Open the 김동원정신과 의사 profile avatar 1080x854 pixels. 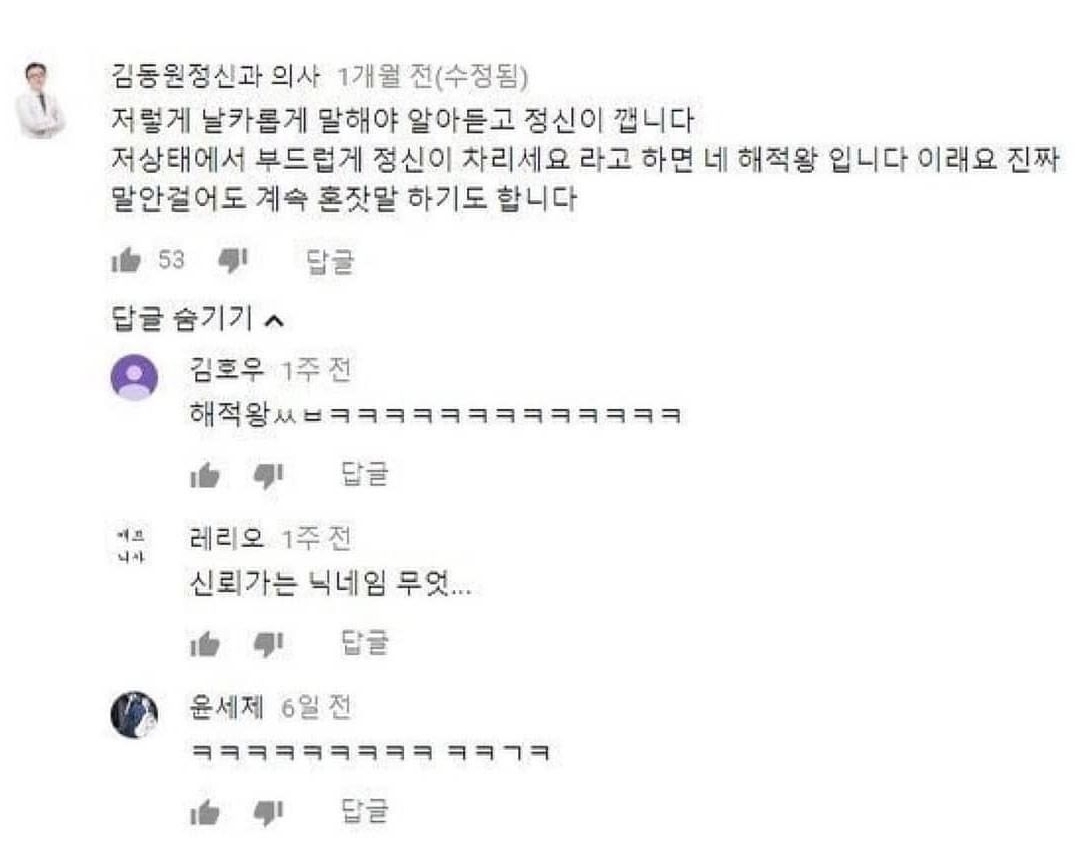[42, 100]
